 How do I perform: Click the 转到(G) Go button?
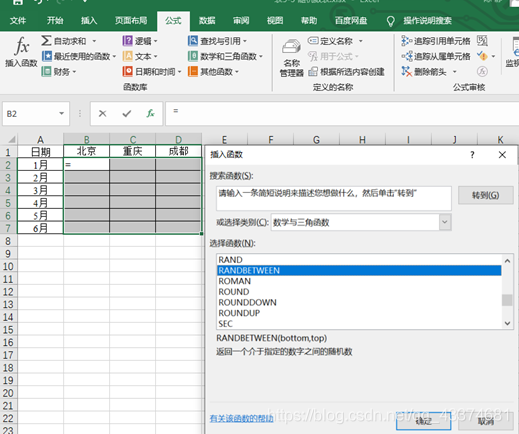click(485, 195)
